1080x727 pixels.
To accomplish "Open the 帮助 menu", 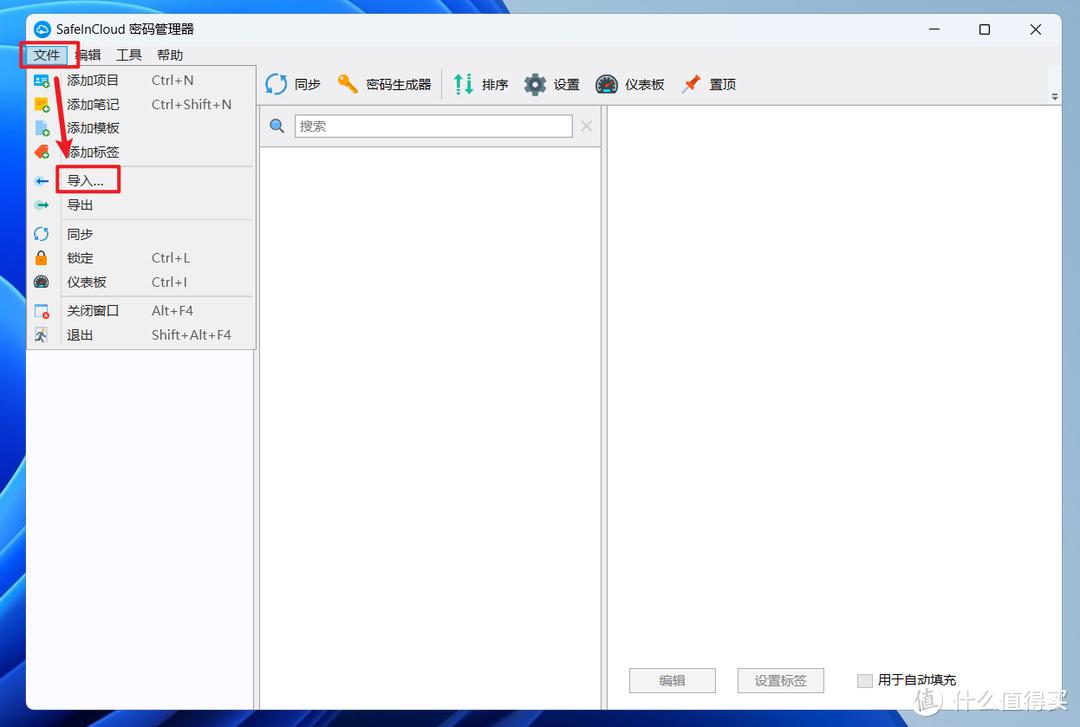I will coord(170,55).
